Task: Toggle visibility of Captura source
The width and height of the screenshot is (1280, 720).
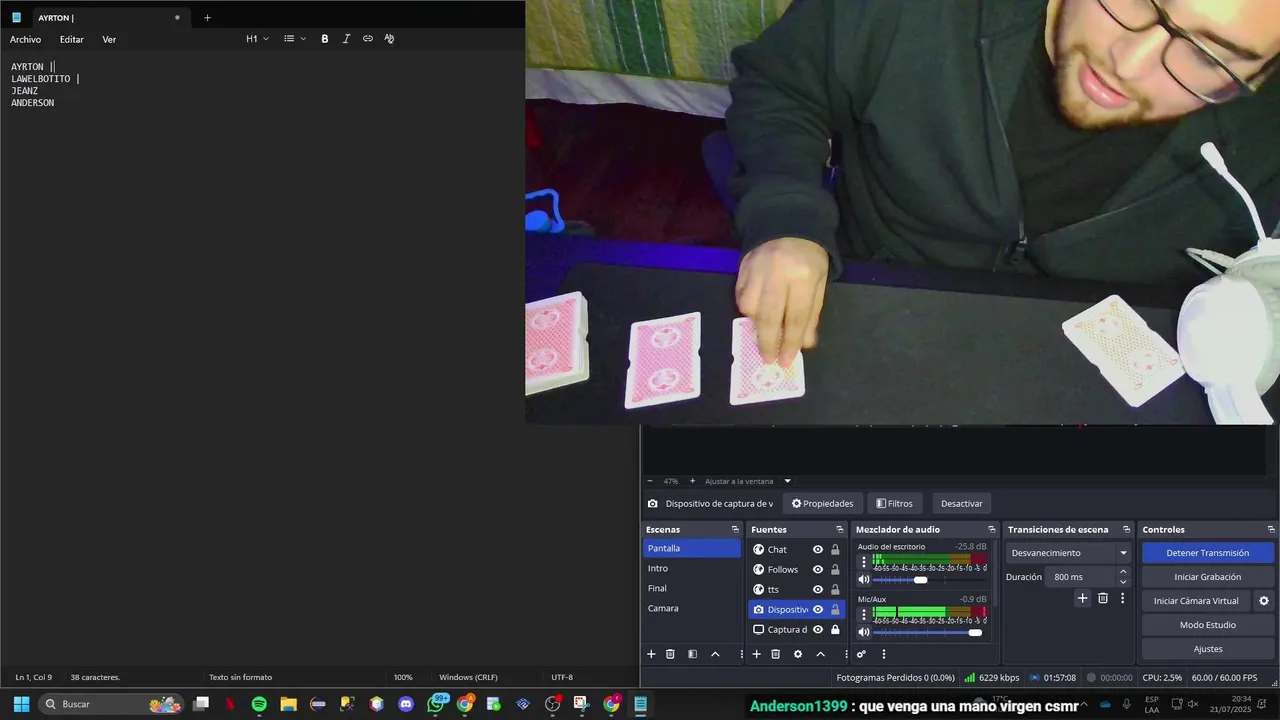Action: point(818,630)
